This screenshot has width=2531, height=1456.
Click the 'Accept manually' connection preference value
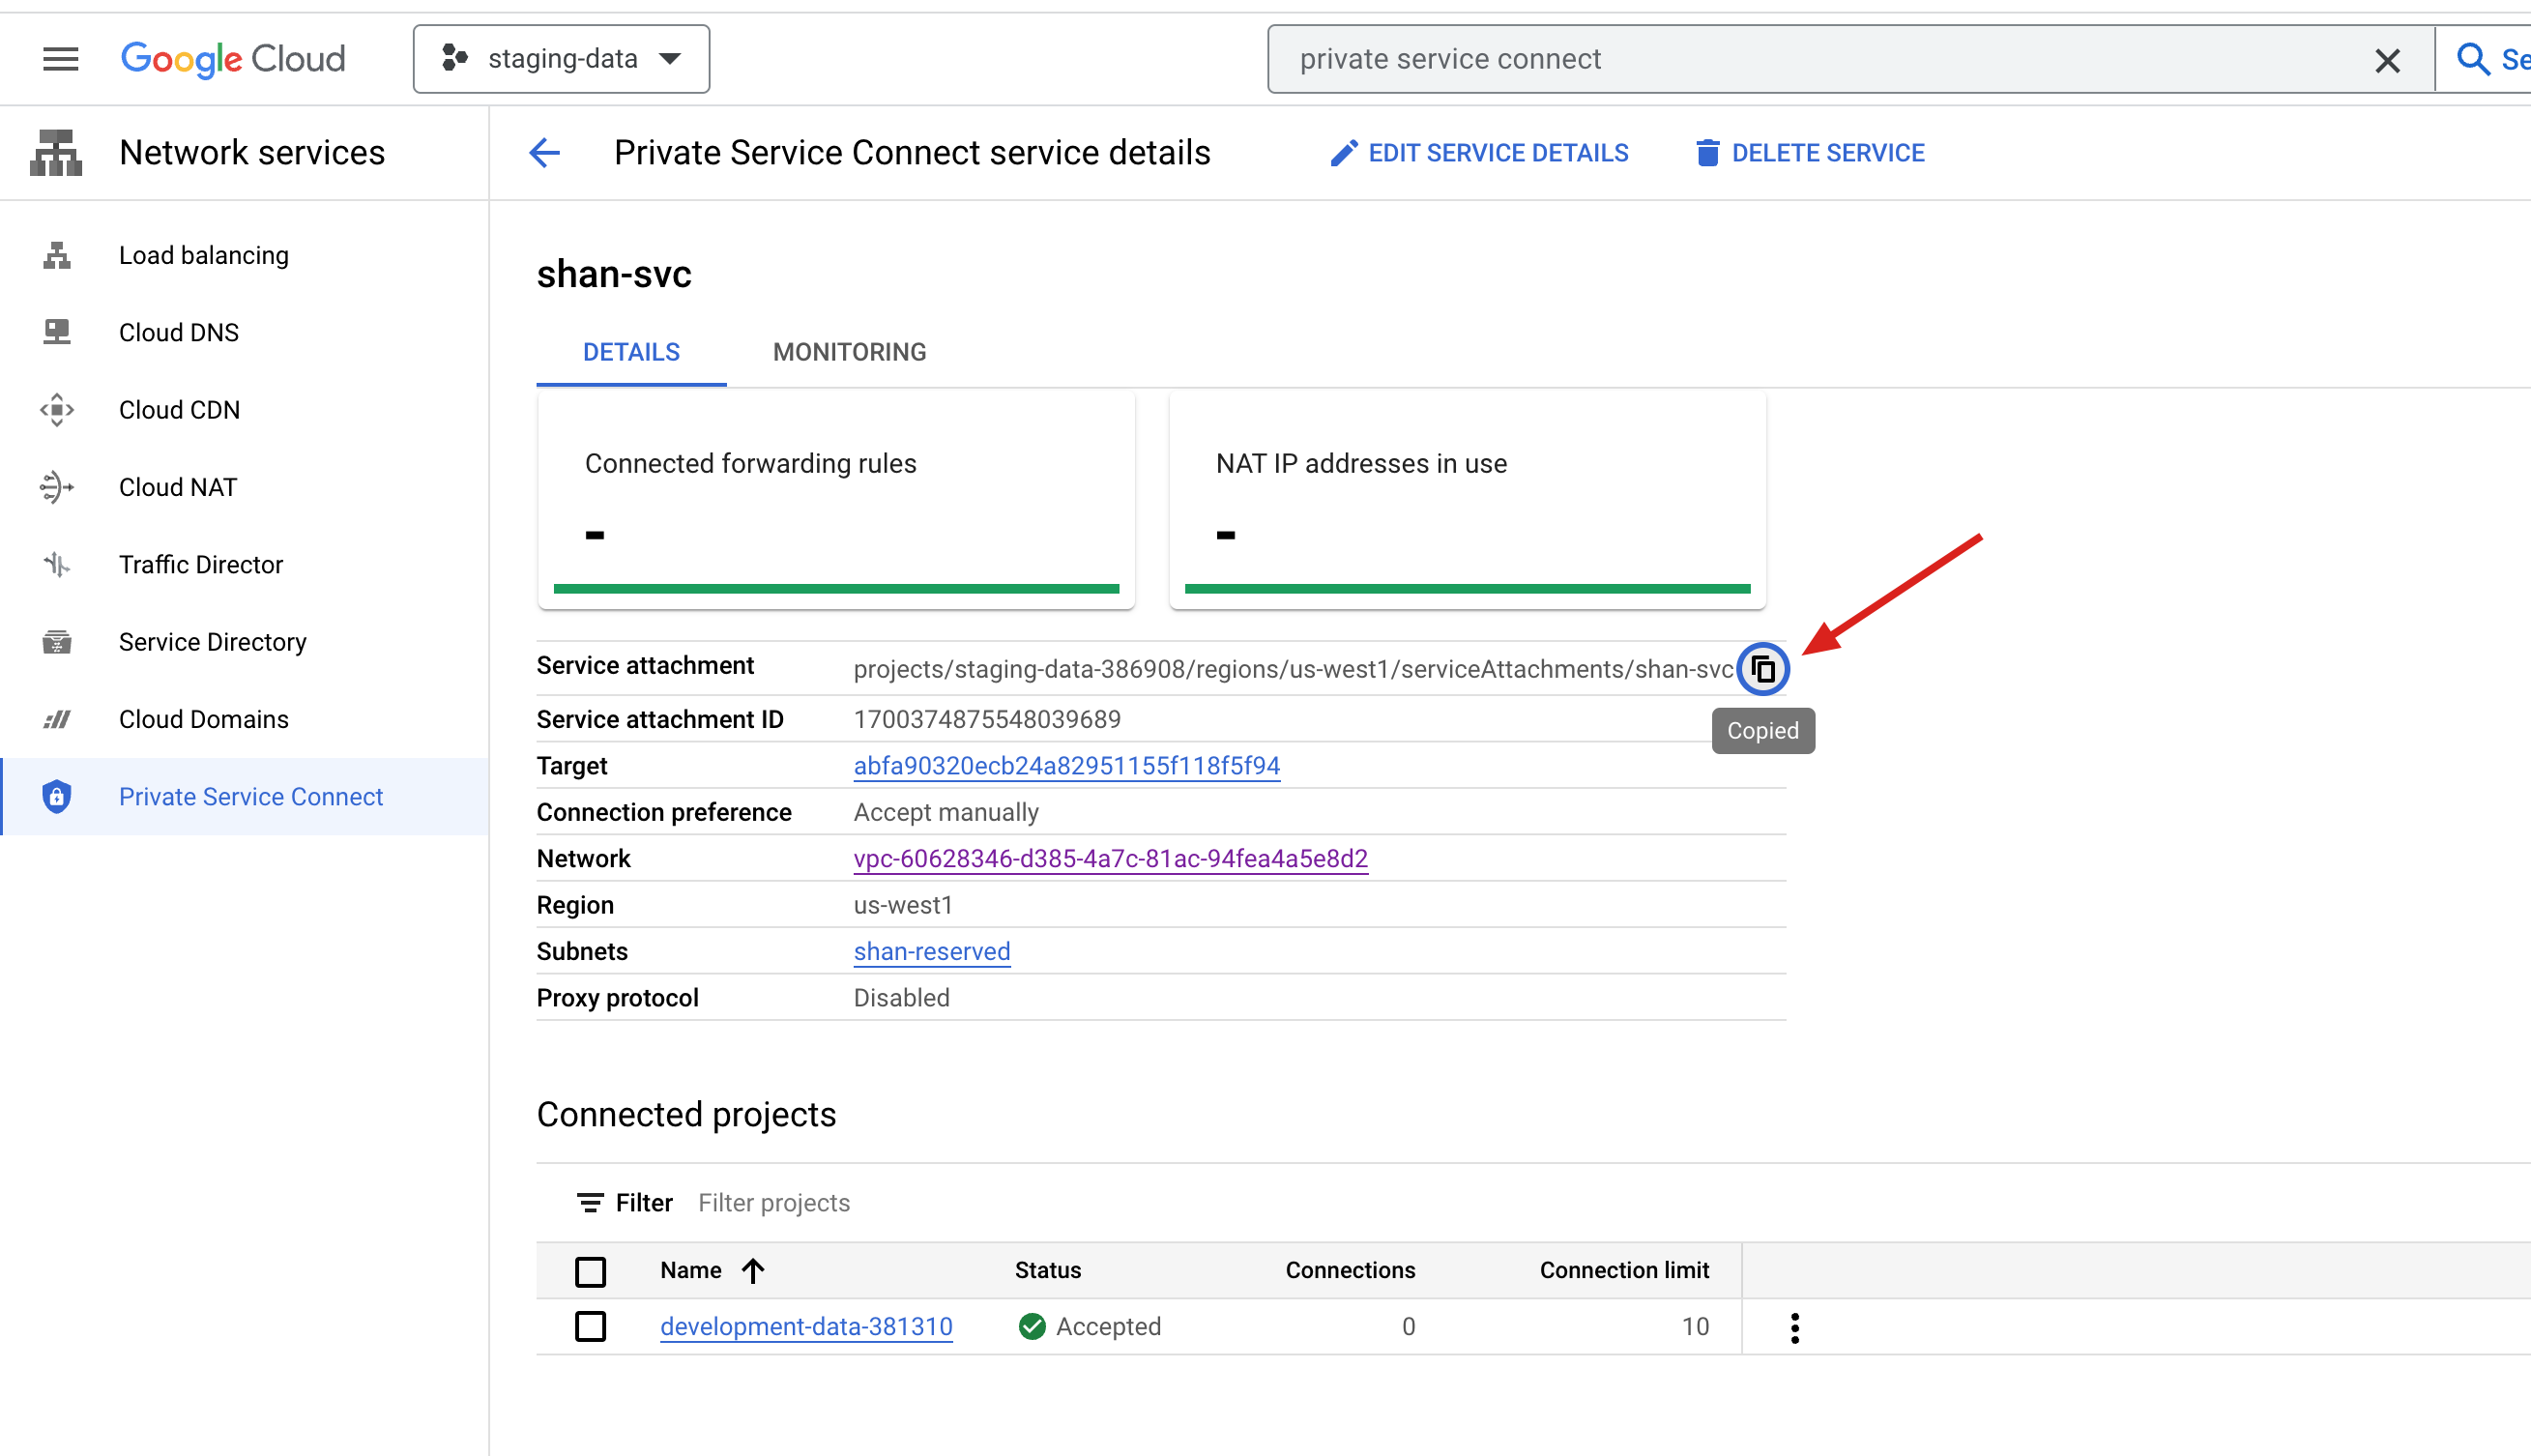pos(946,812)
